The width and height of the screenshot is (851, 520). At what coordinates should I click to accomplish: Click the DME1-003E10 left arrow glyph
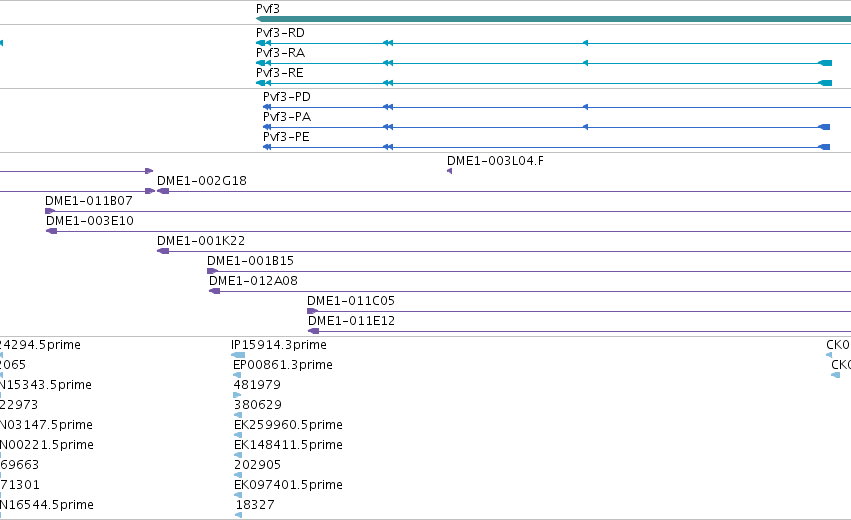(52, 231)
